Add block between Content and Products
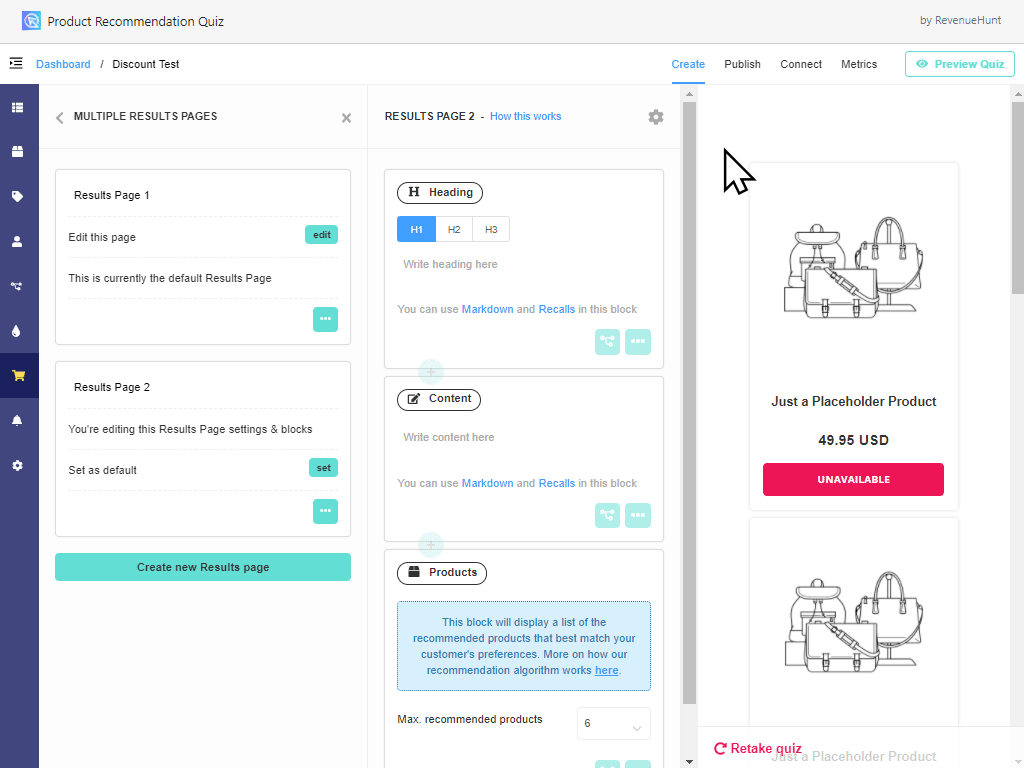This screenshot has height=768, width=1024. click(431, 545)
